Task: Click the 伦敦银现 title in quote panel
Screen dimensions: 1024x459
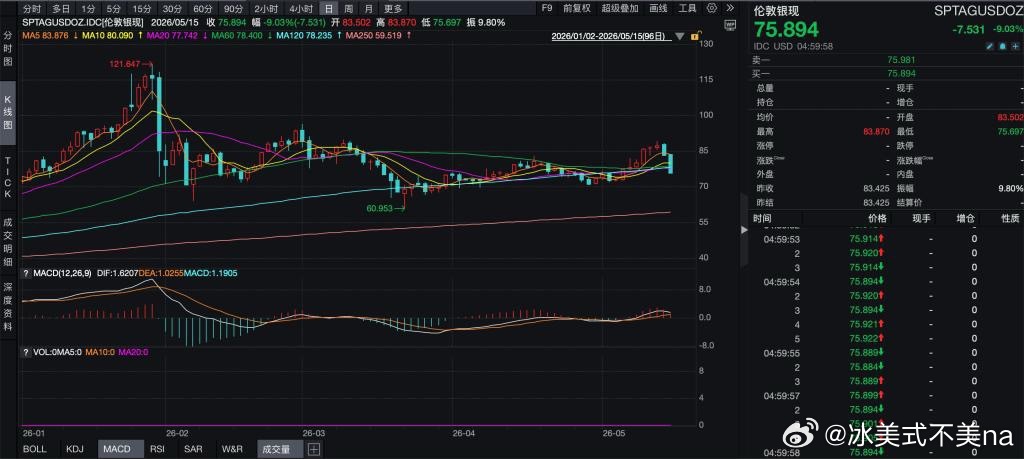Action: coord(776,11)
